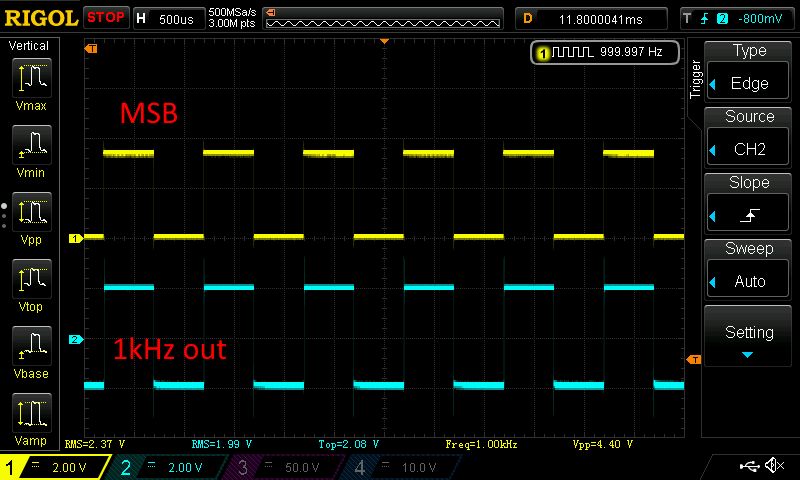Click the RMS=1.99 V measurement
Screen dimensions: 800x480
(221, 444)
